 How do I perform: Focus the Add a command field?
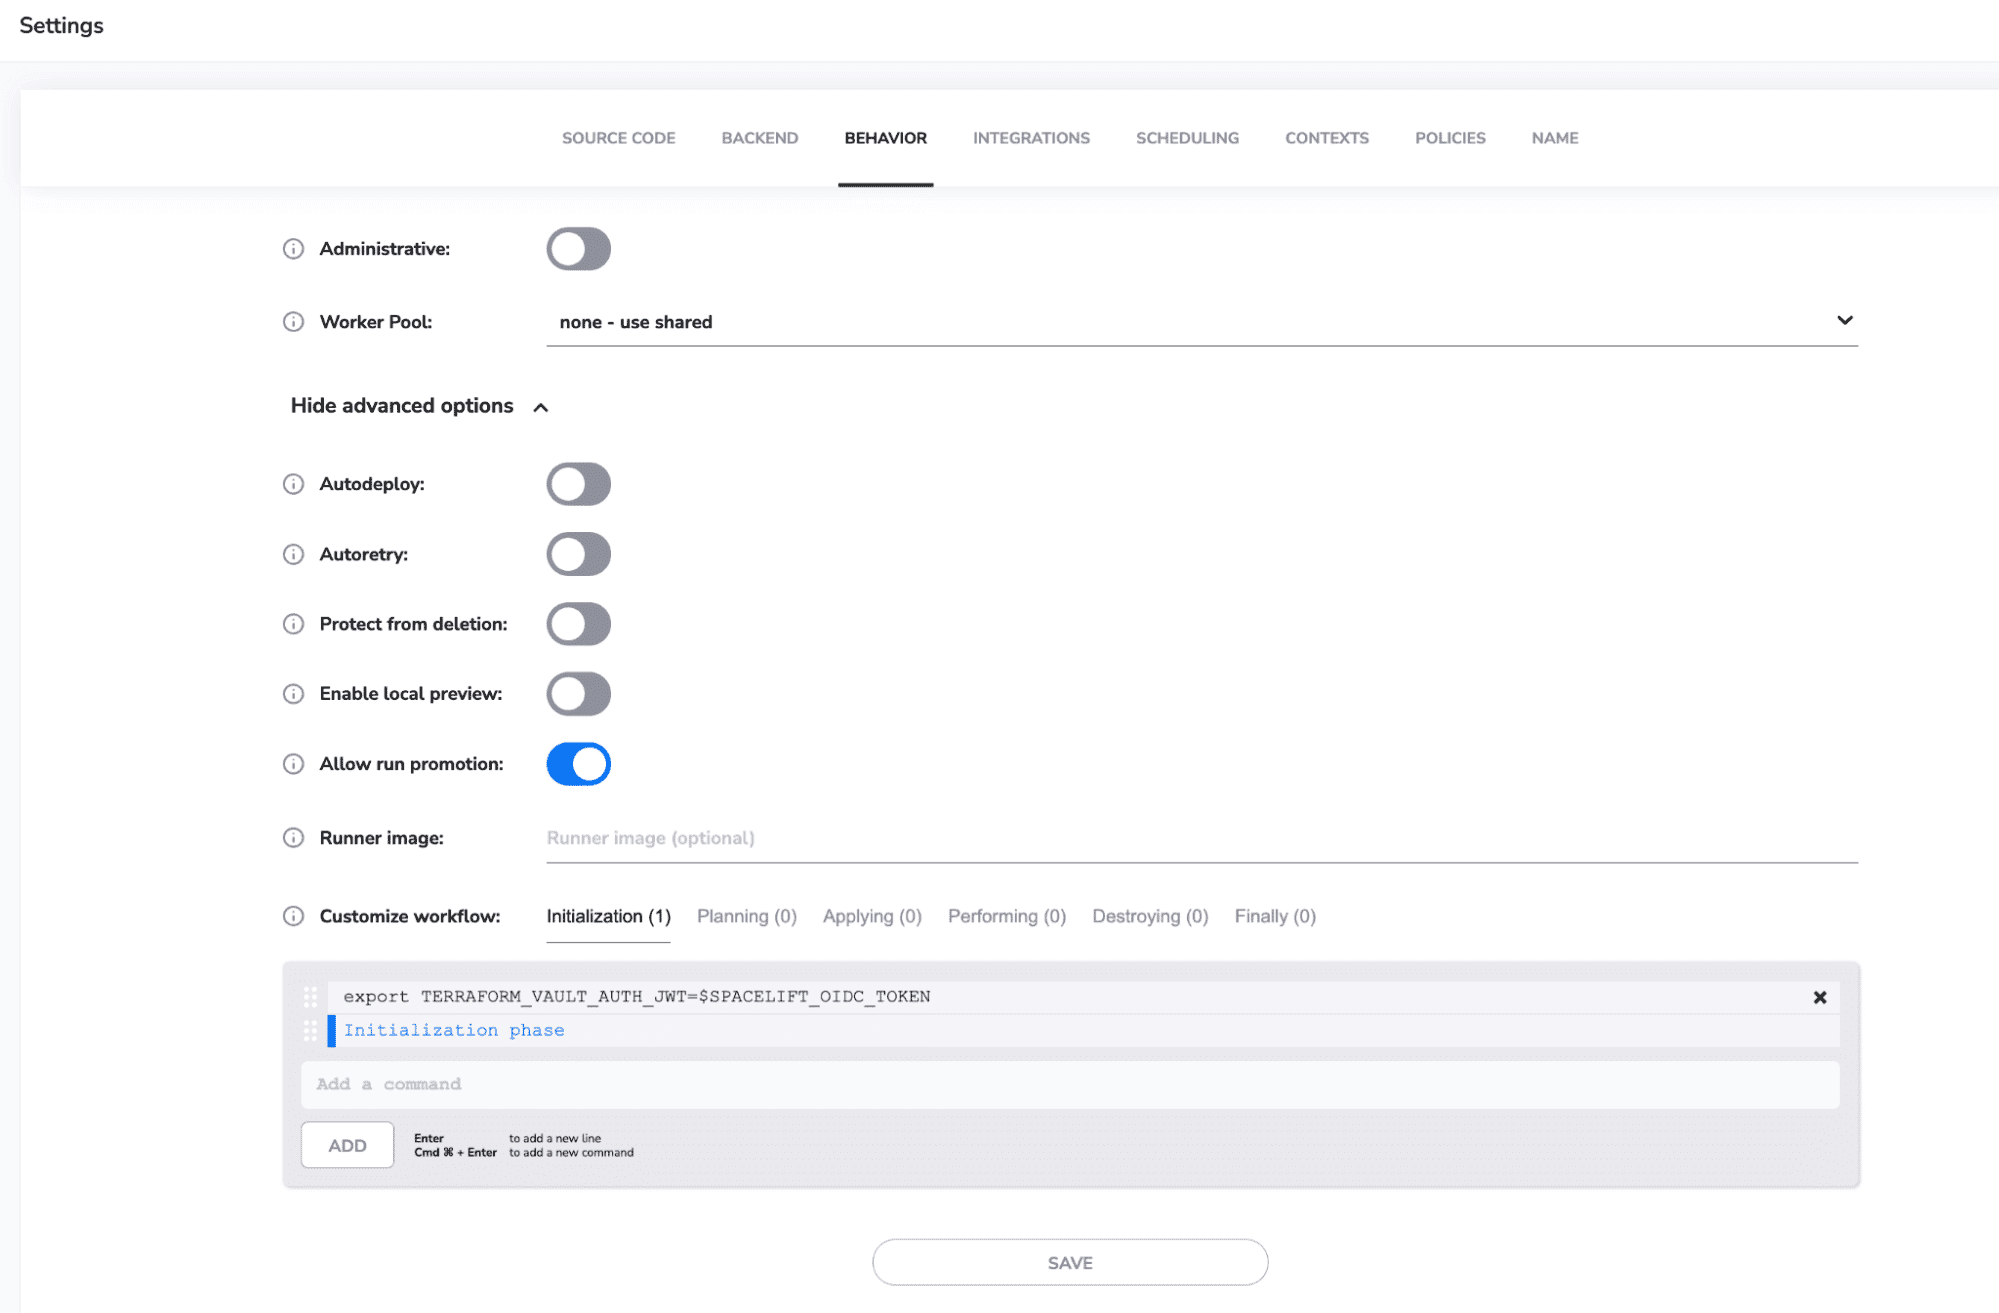(x=1070, y=1085)
